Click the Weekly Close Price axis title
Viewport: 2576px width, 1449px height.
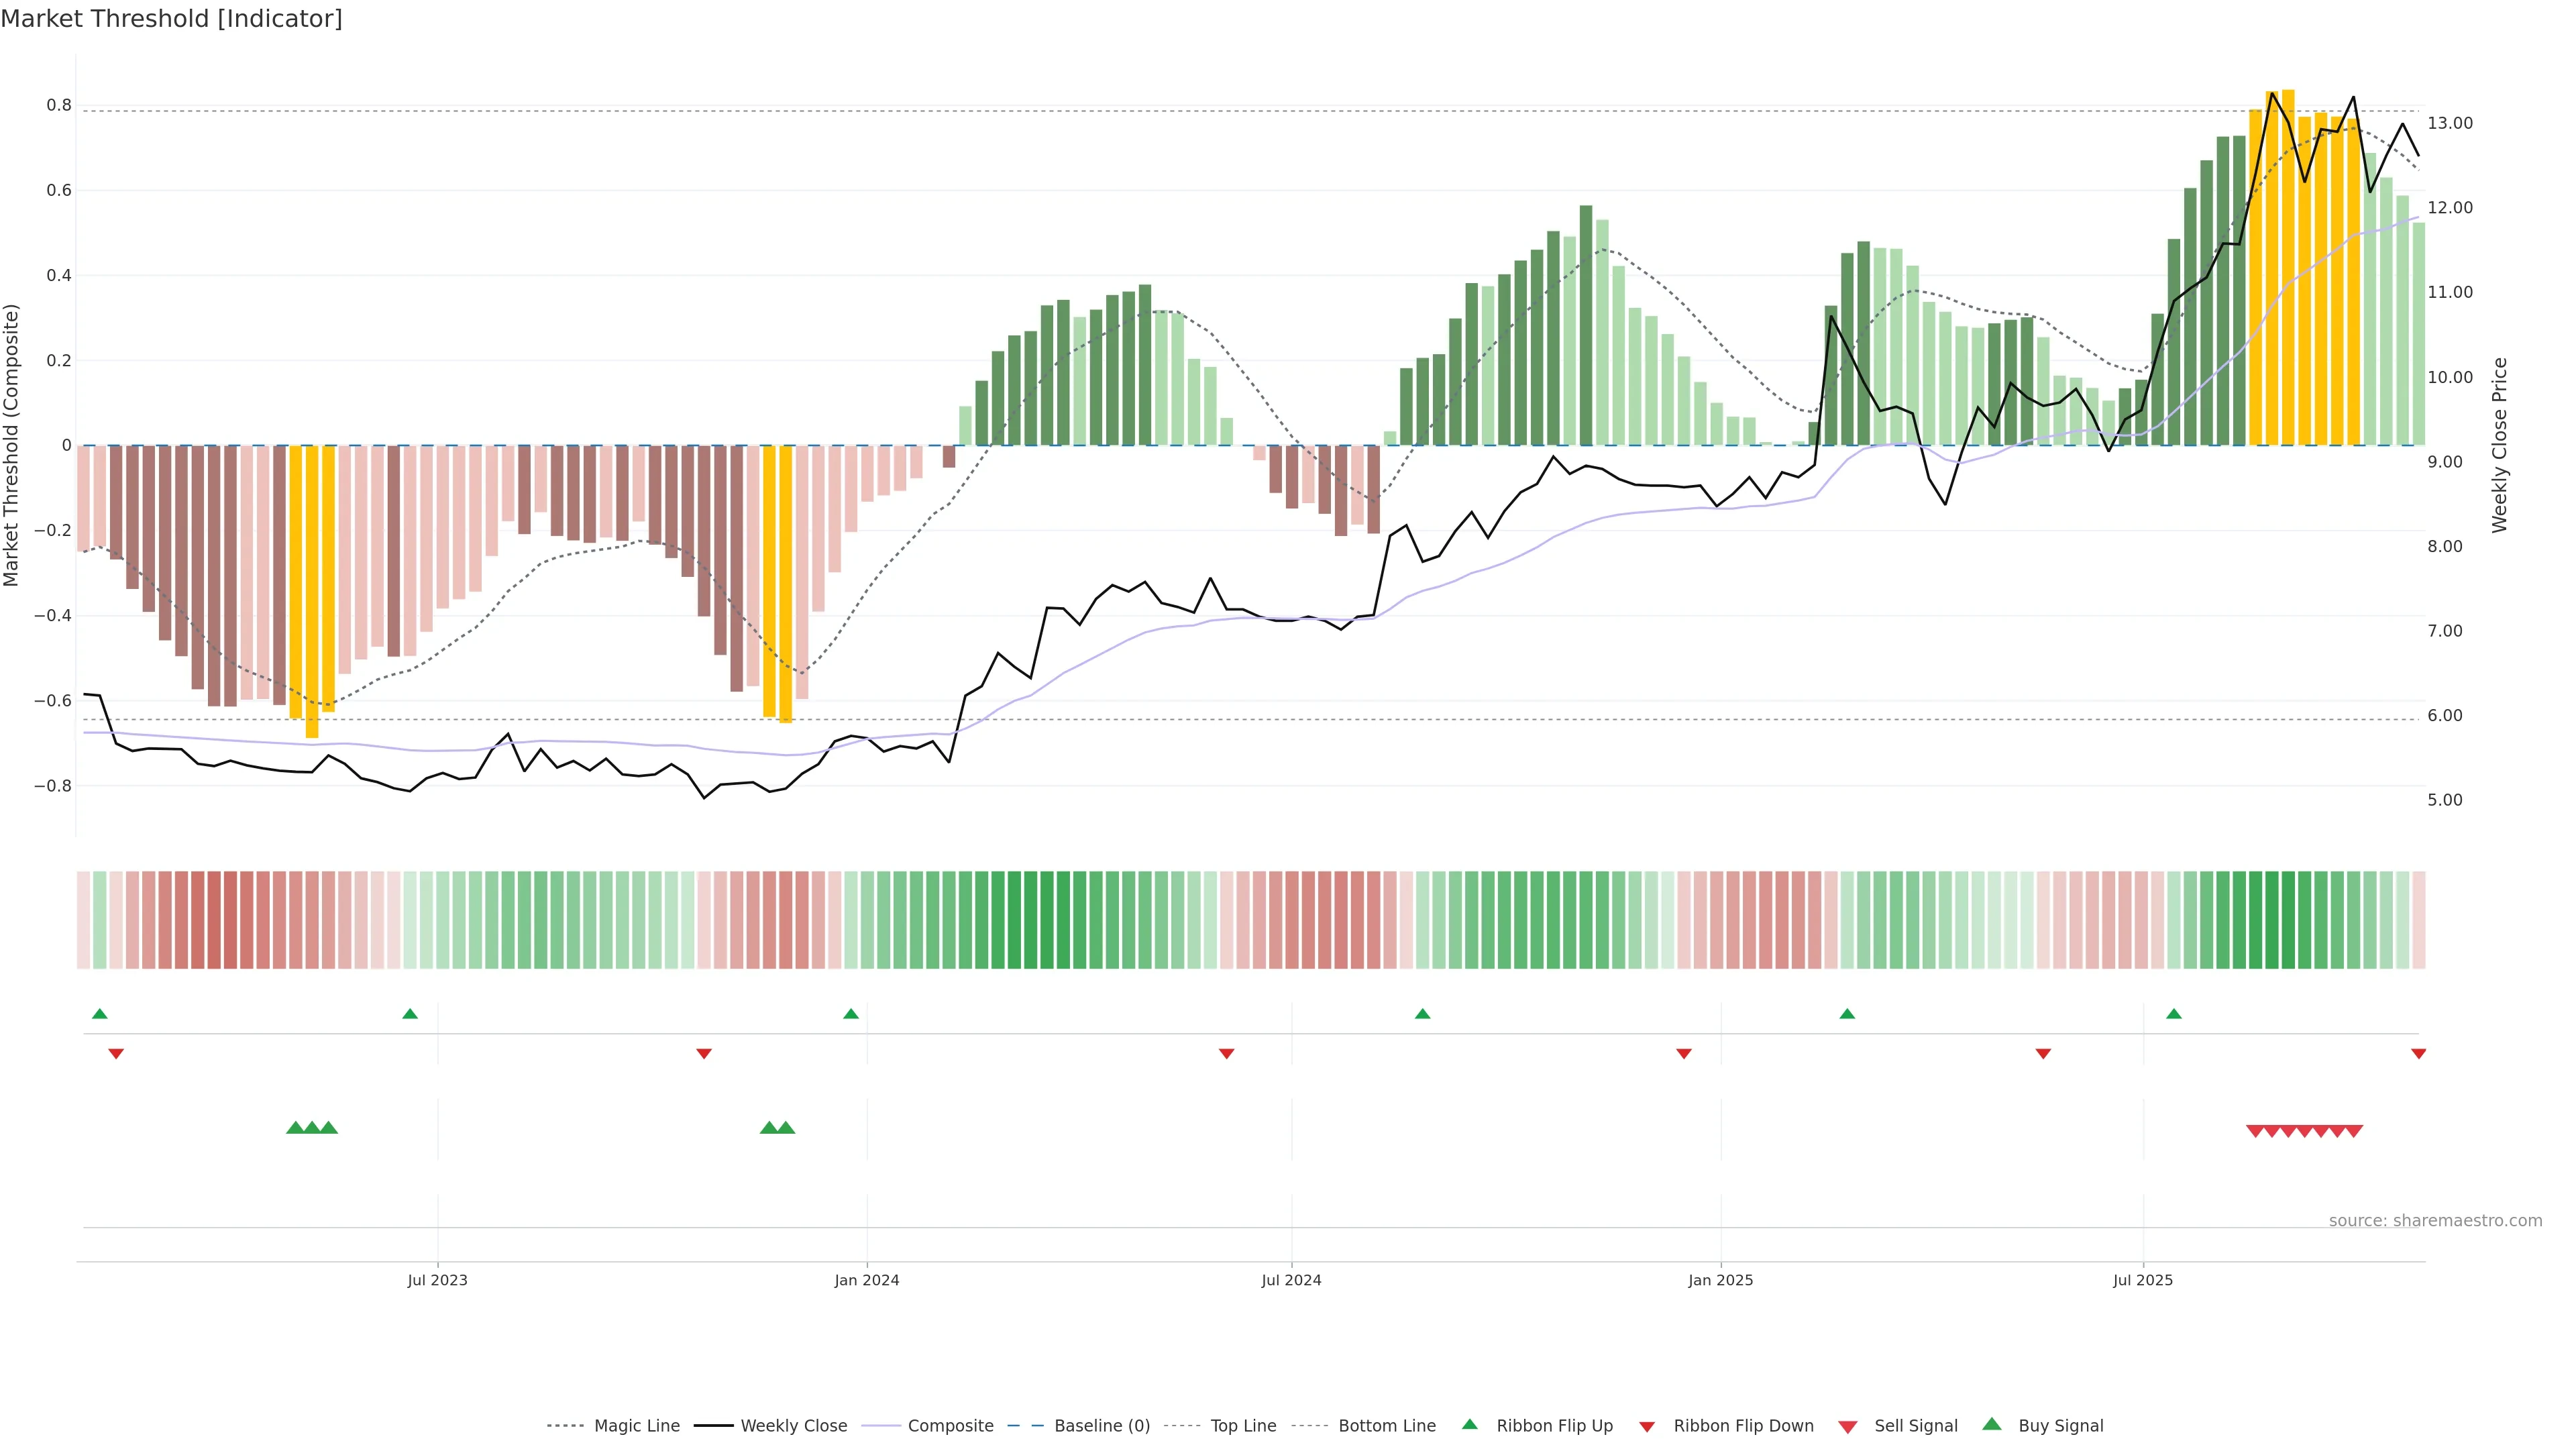[x=2499, y=445]
